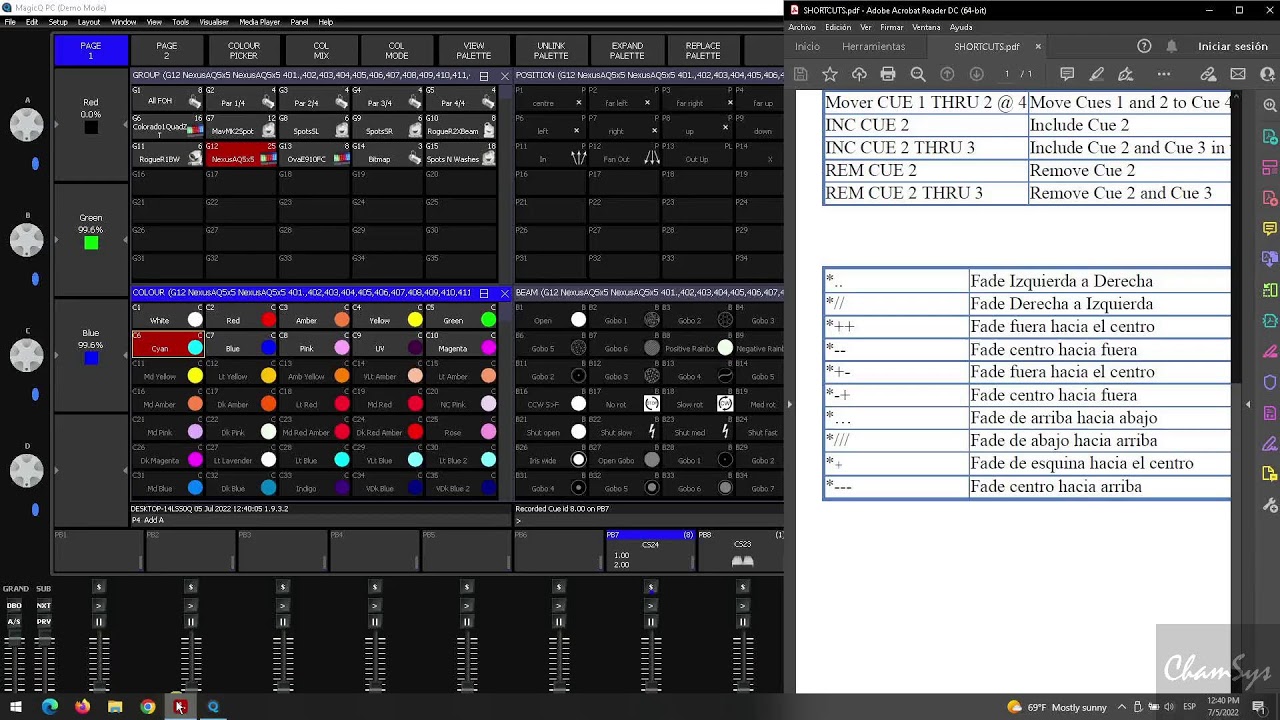Open File Explorer from the taskbar
This screenshot has height=720, width=1280.
tap(115, 707)
